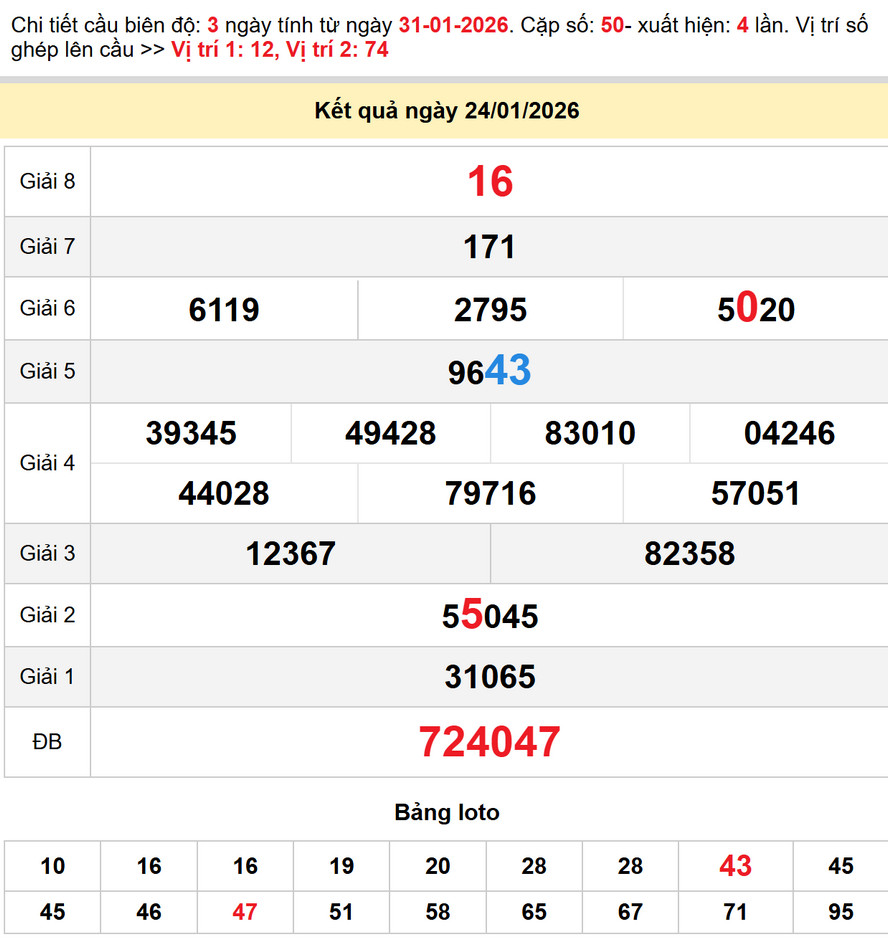This screenshot has height=940, width=888.
Task: Select number 79716 in Giải 4
Action: coord(489,493)
